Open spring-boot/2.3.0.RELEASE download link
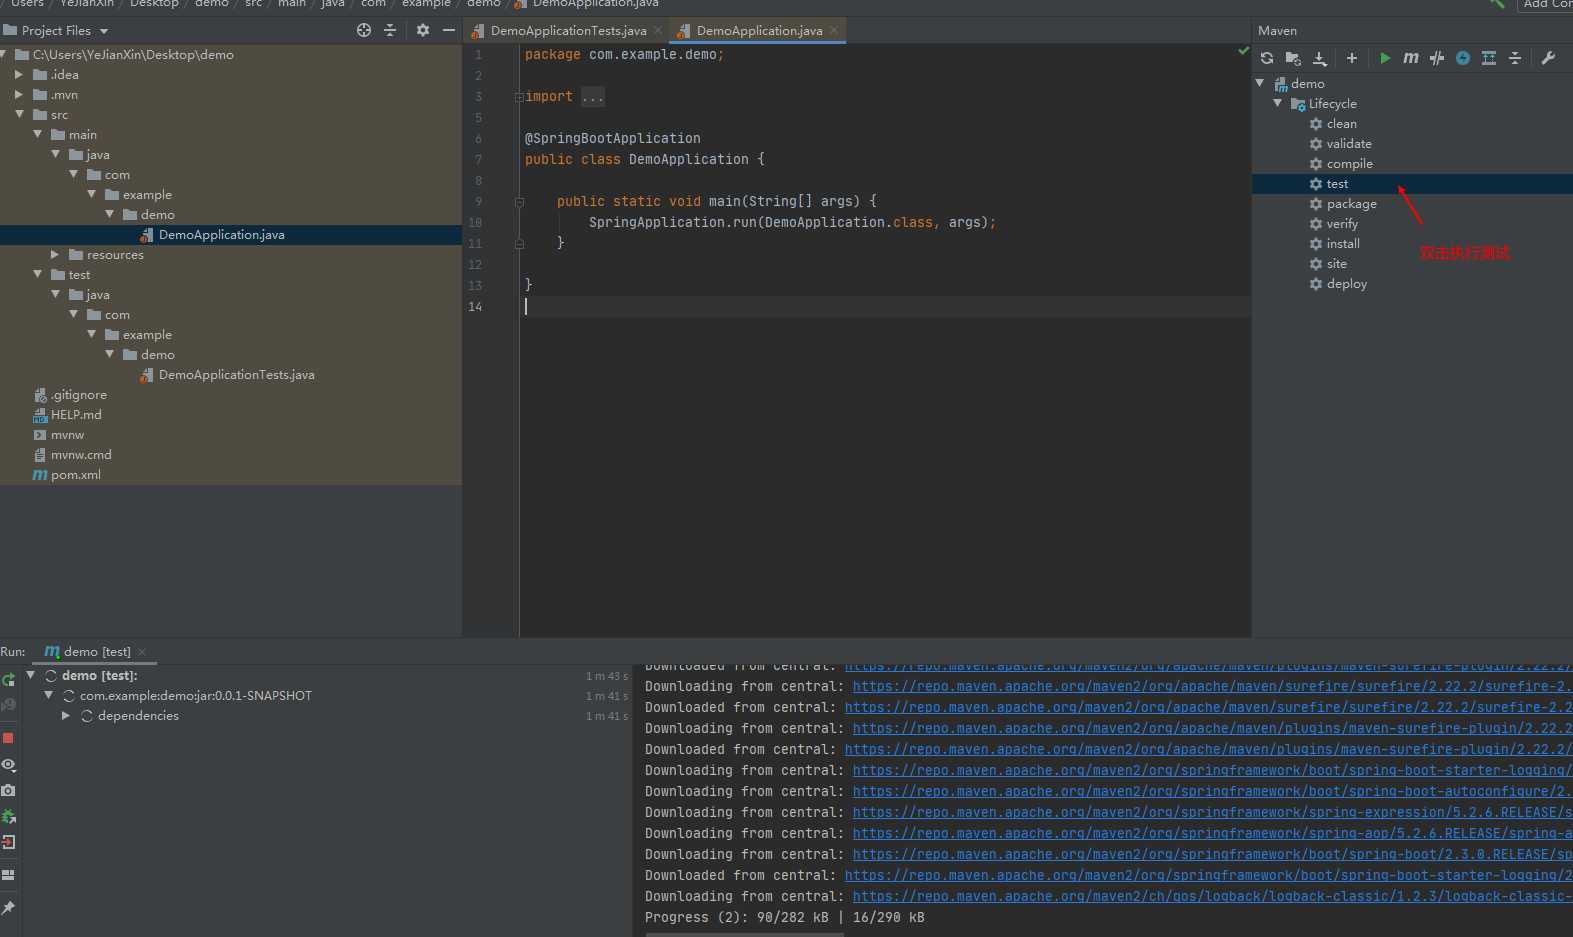Viewport: 1573px width, 937px height. [x=1212, y=855]
